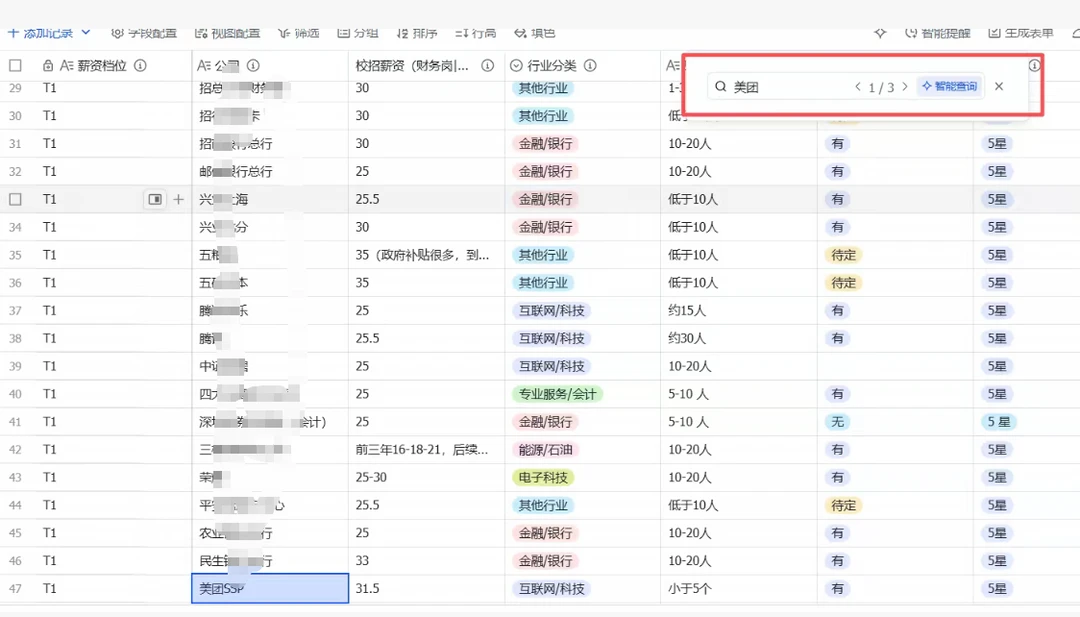Click the info icon beside 薪资档位 header
Image resolution: width=1080 pixels, height=617 pixels.
click(x=141, y=65)
